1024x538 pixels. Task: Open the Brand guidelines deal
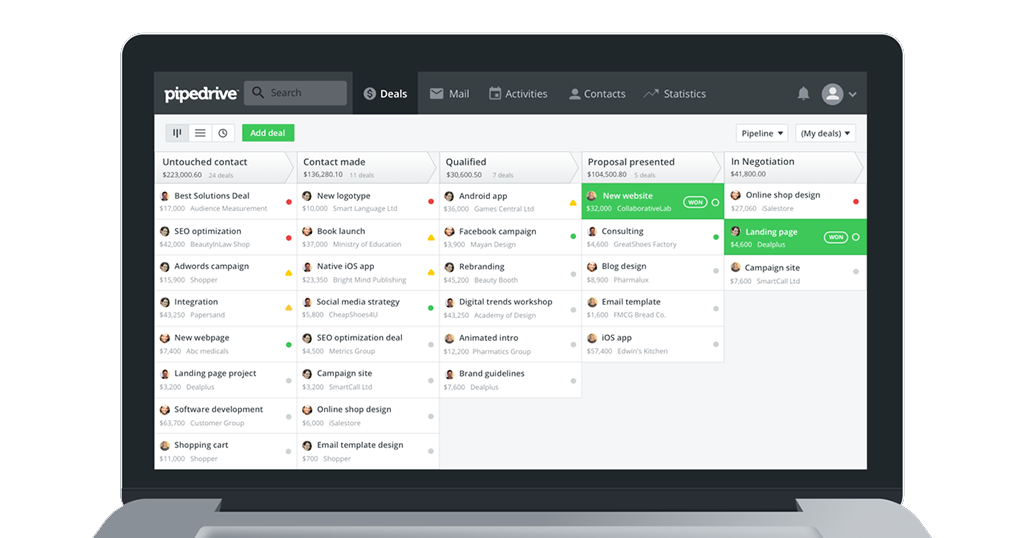[x=511, y=380]
